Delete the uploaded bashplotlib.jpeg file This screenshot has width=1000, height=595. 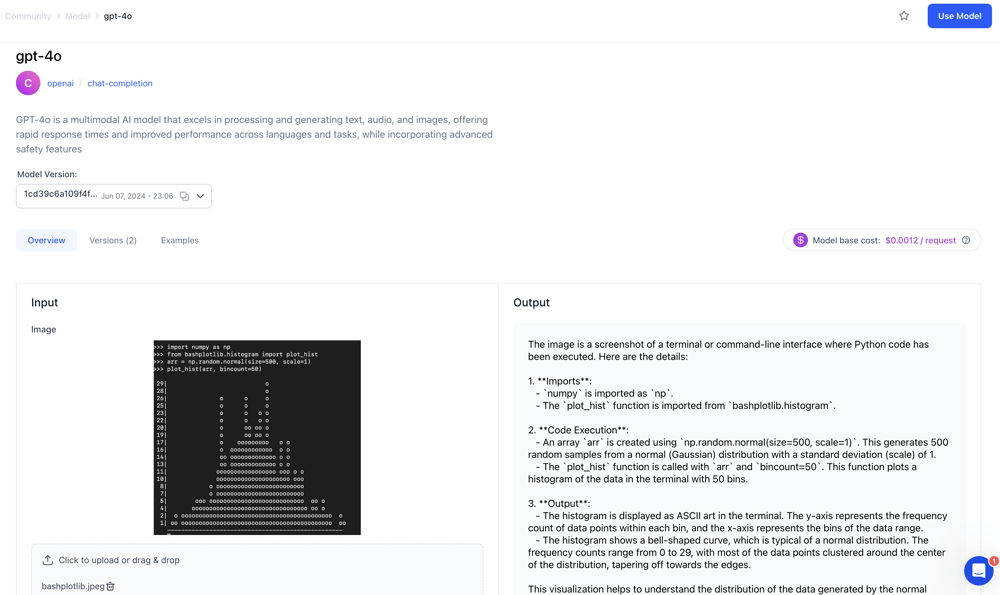(111, 586)
